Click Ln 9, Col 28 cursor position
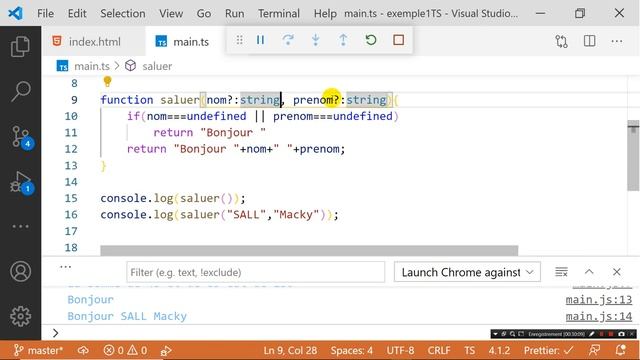The width and height of the screenshot is (640, 360). pyautogui.click(x=290, y=350)
